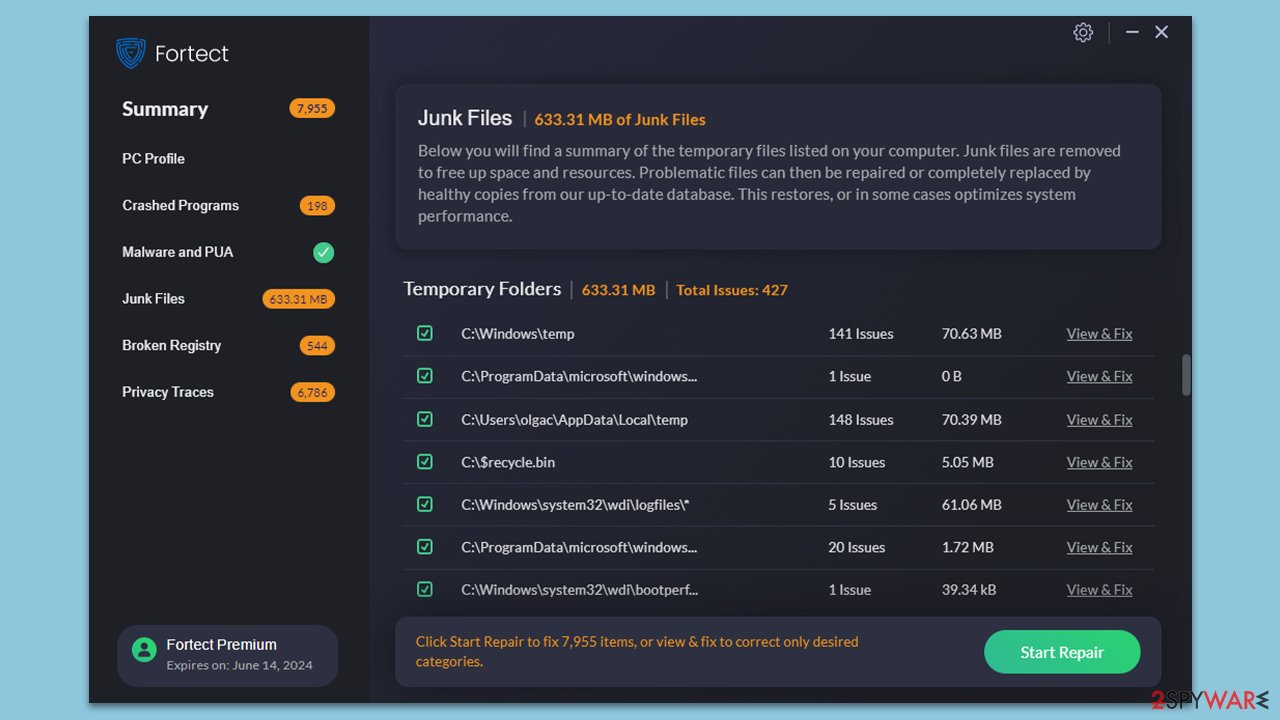Click '633.31 MB of Junk Files' header text
The image size is (1280, 720).
pos(620,119)
